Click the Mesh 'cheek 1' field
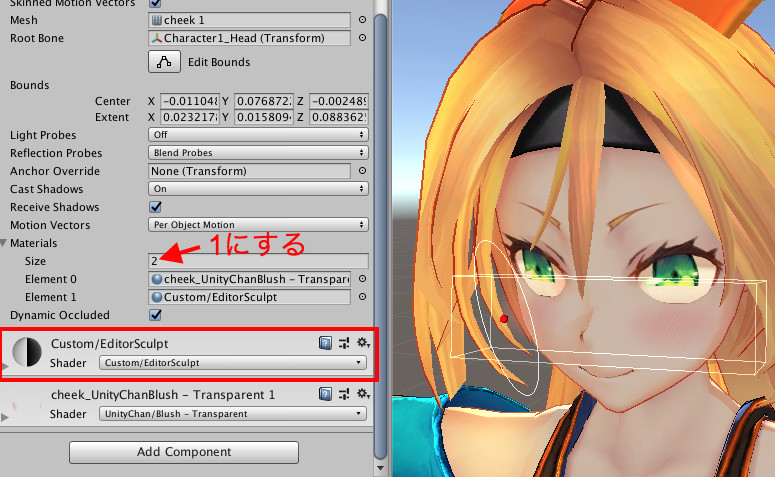This screenshot has width=775, height=477. pyautogui.click(x=249, y=20)
